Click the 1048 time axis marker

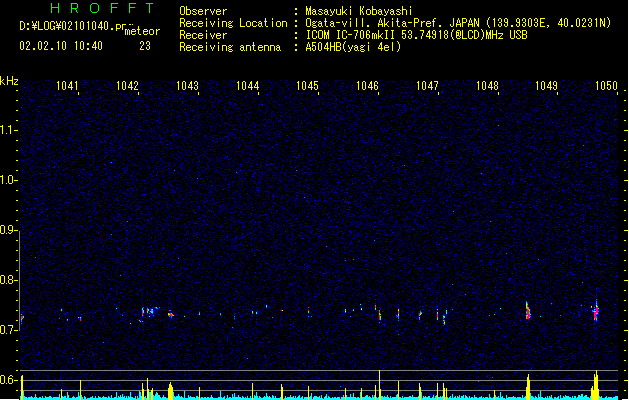(x=487, y=86)
